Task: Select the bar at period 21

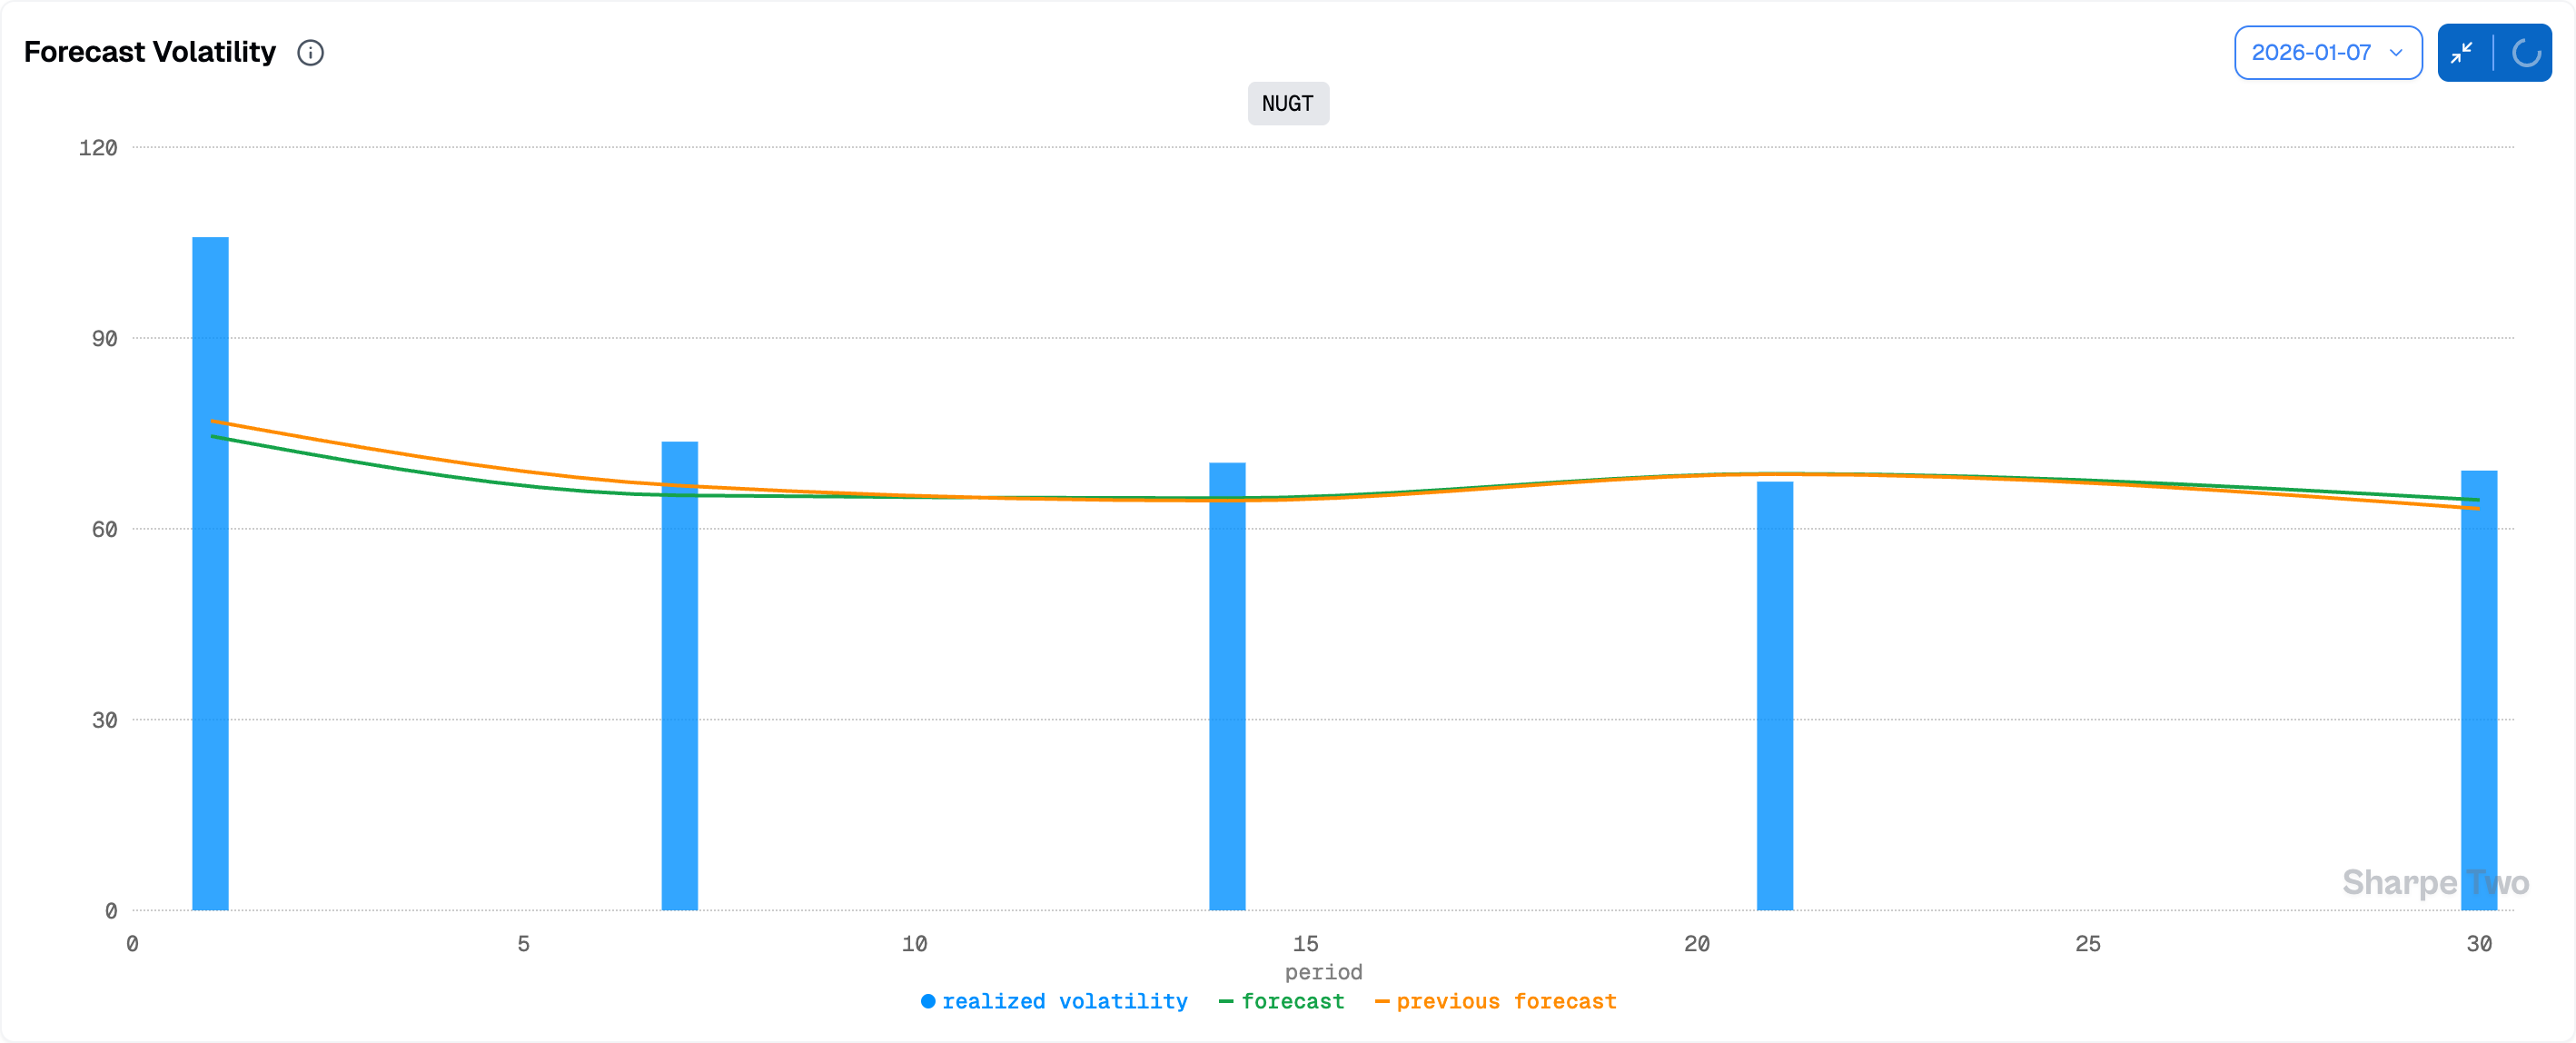Action: pyautogui.click(x=1774, y=695)
